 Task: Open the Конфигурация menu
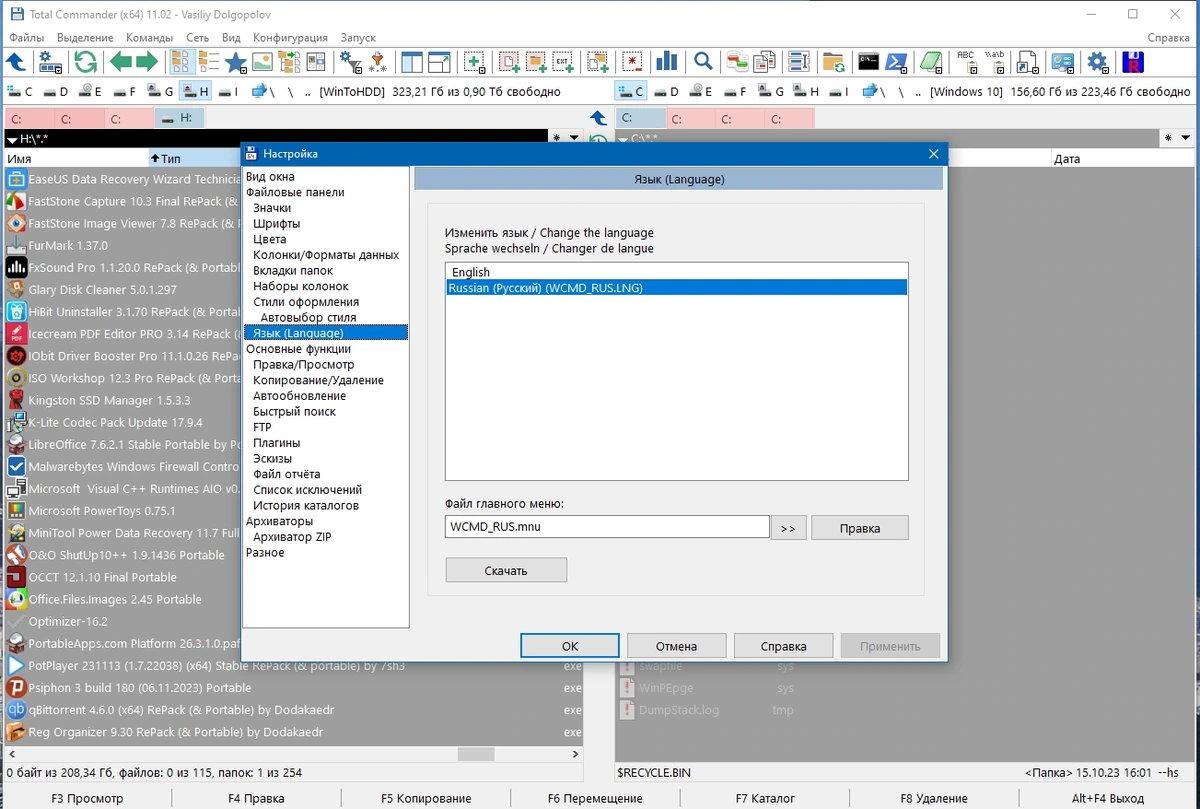tap(290, 37)
